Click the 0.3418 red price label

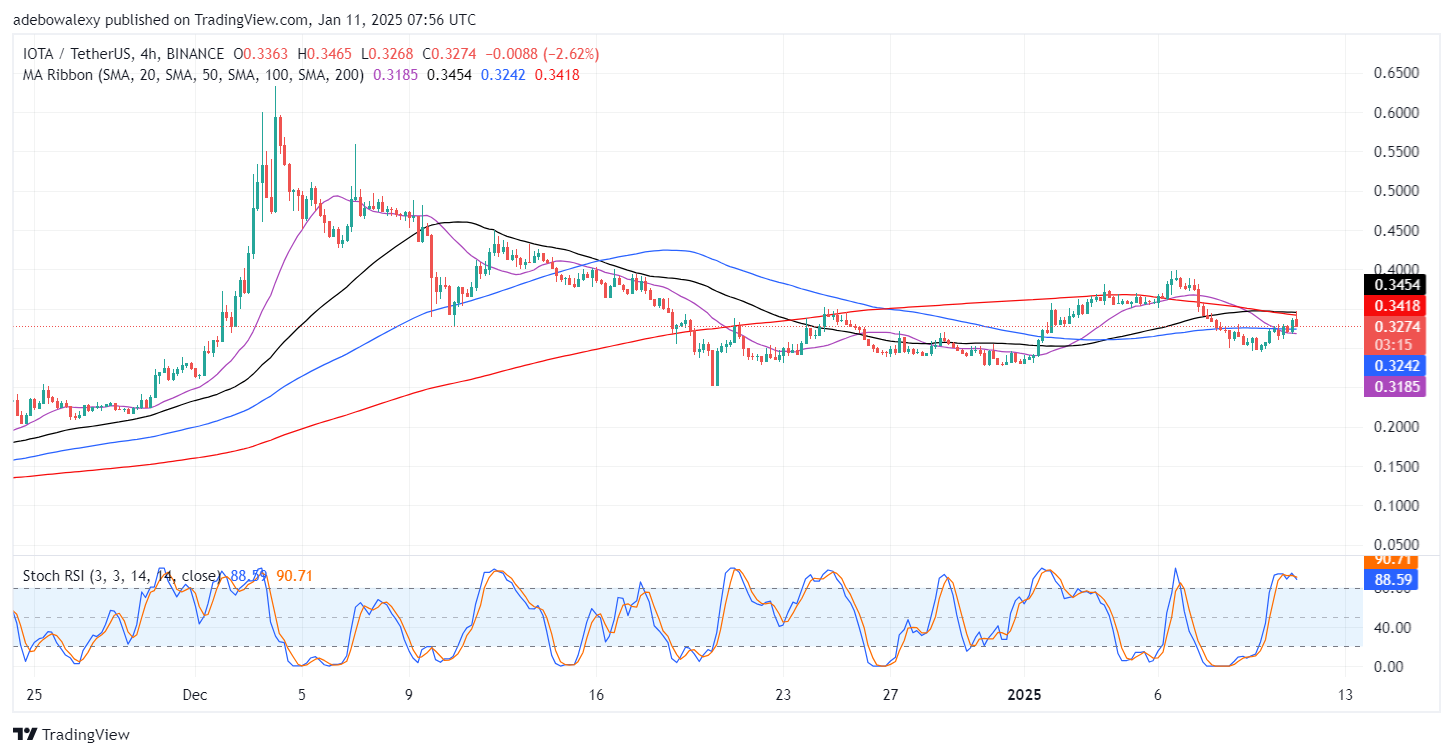(x=1395, y=304)
